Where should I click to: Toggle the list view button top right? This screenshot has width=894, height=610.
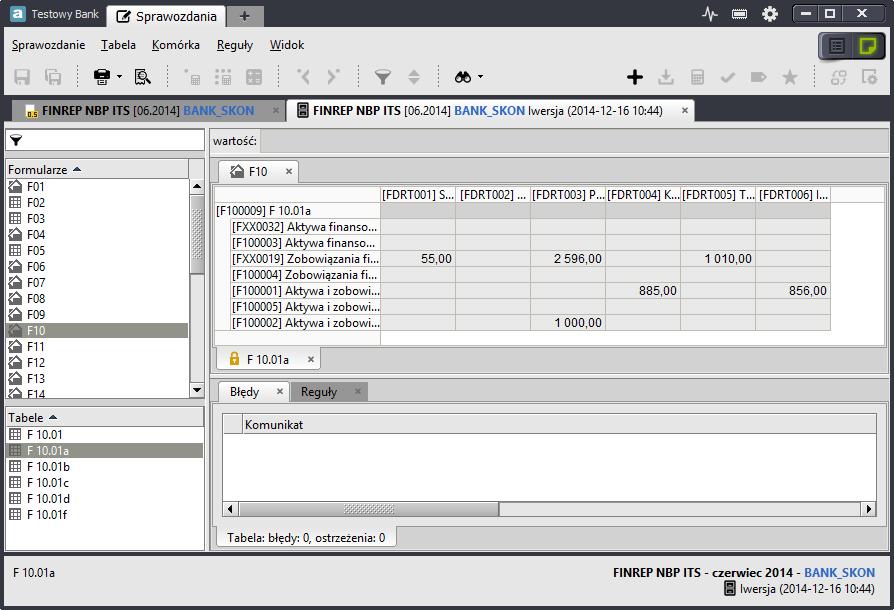(x=836, y=46)
